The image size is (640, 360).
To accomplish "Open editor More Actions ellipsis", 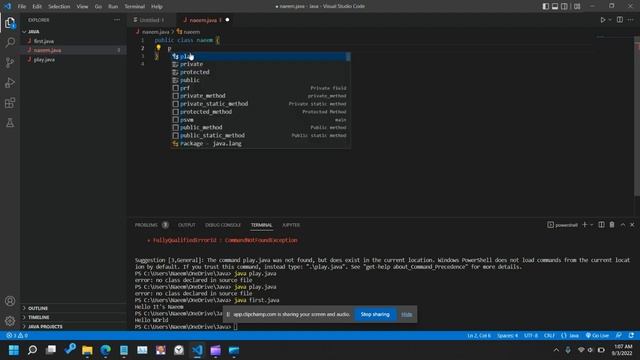I will click(x=631, y=20).
